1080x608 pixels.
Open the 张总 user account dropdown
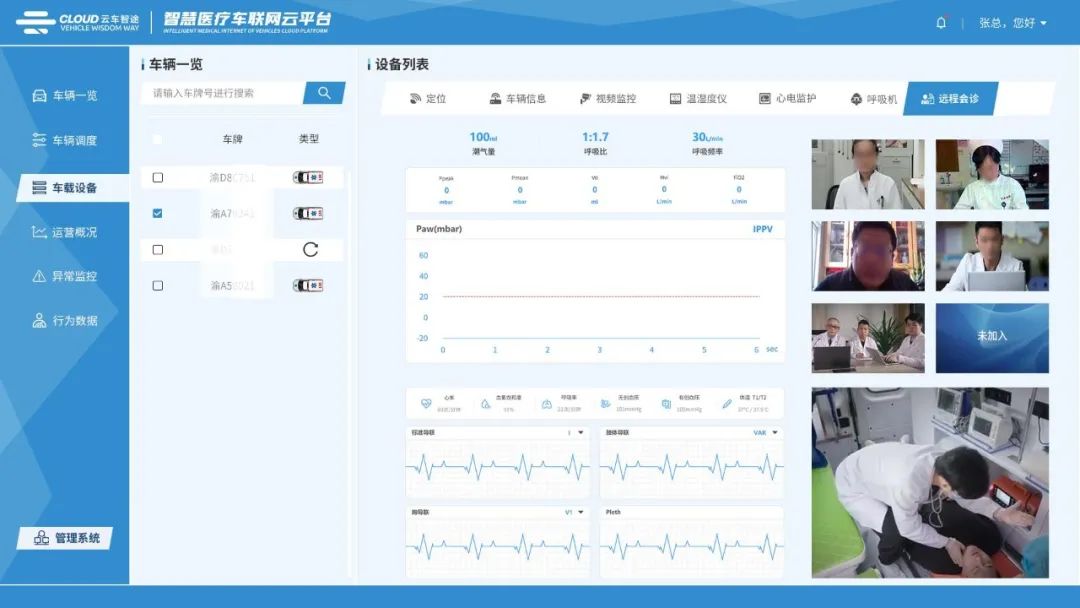click(x=1012, y=22)
